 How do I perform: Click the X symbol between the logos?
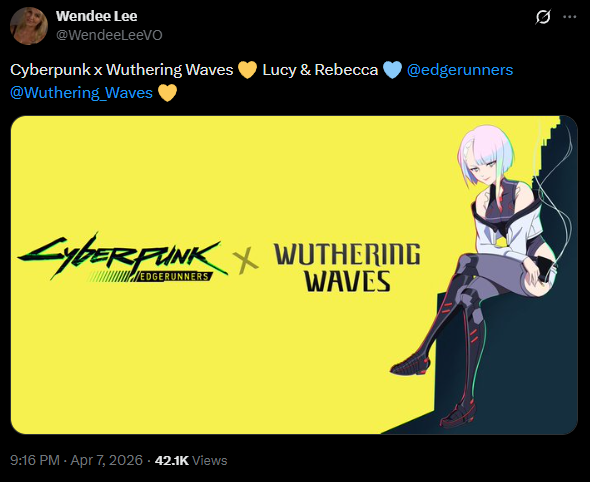(245, 262)
